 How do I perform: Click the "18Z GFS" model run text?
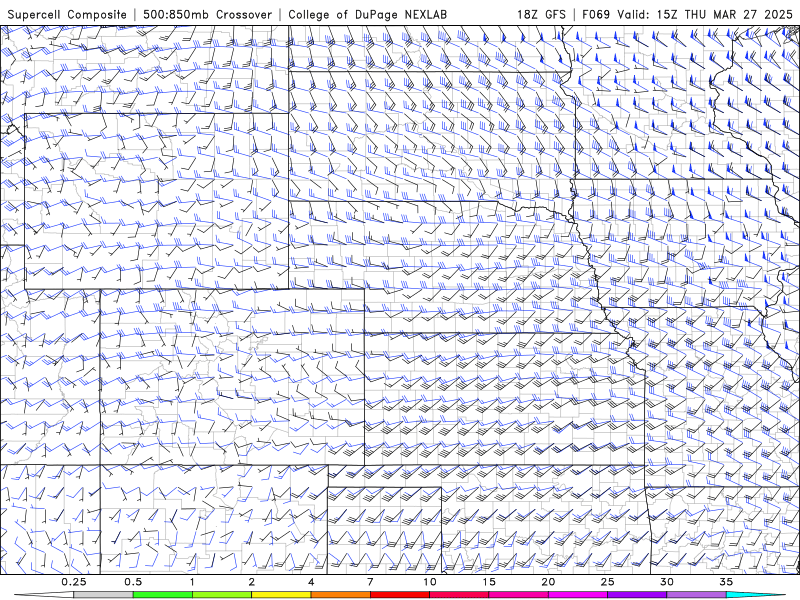click(x=541, y=14)
